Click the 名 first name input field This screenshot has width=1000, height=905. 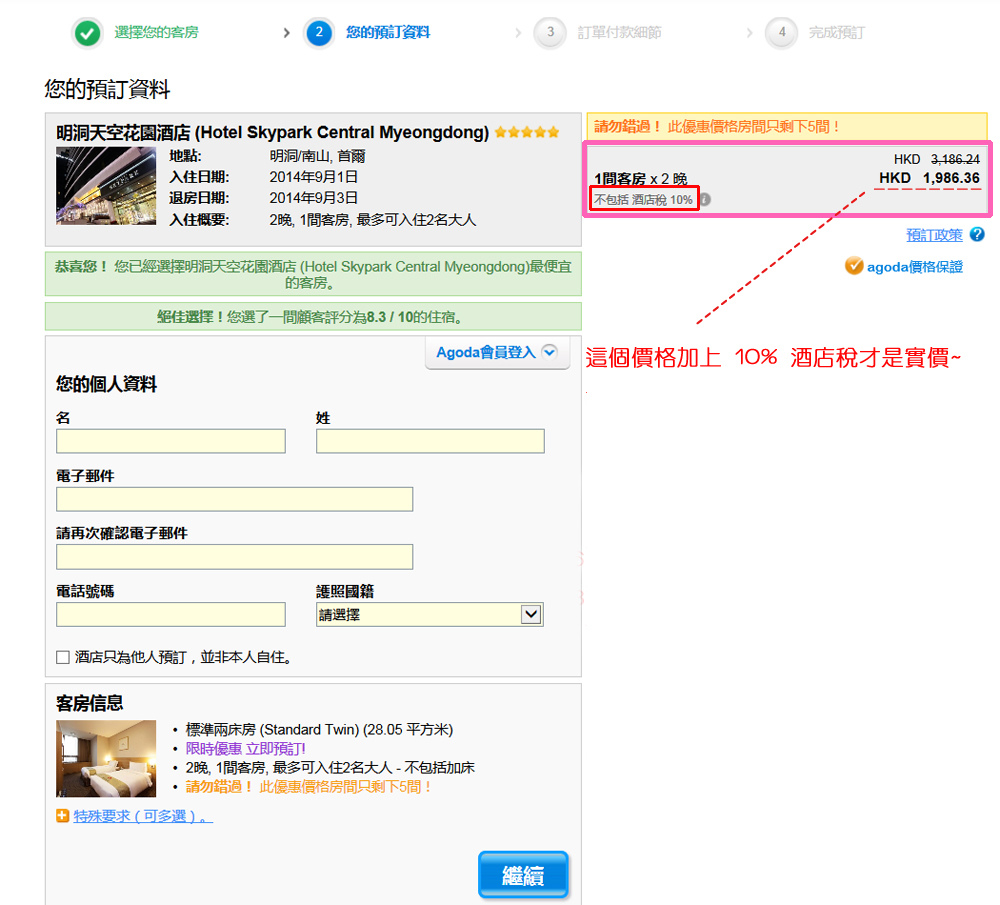(x=171, y=441)
